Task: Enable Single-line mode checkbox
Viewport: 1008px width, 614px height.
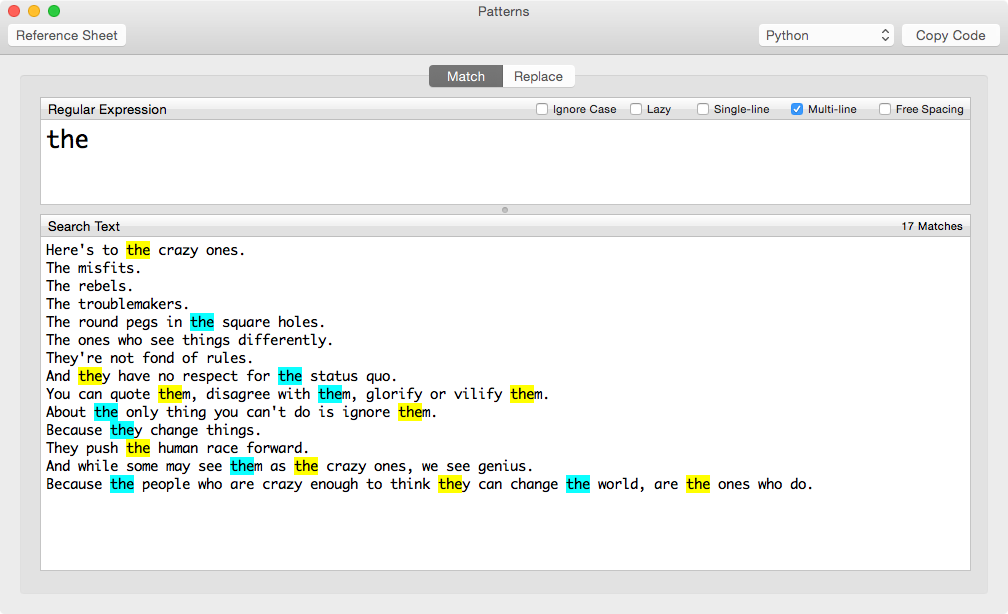Action: (703, 109)
